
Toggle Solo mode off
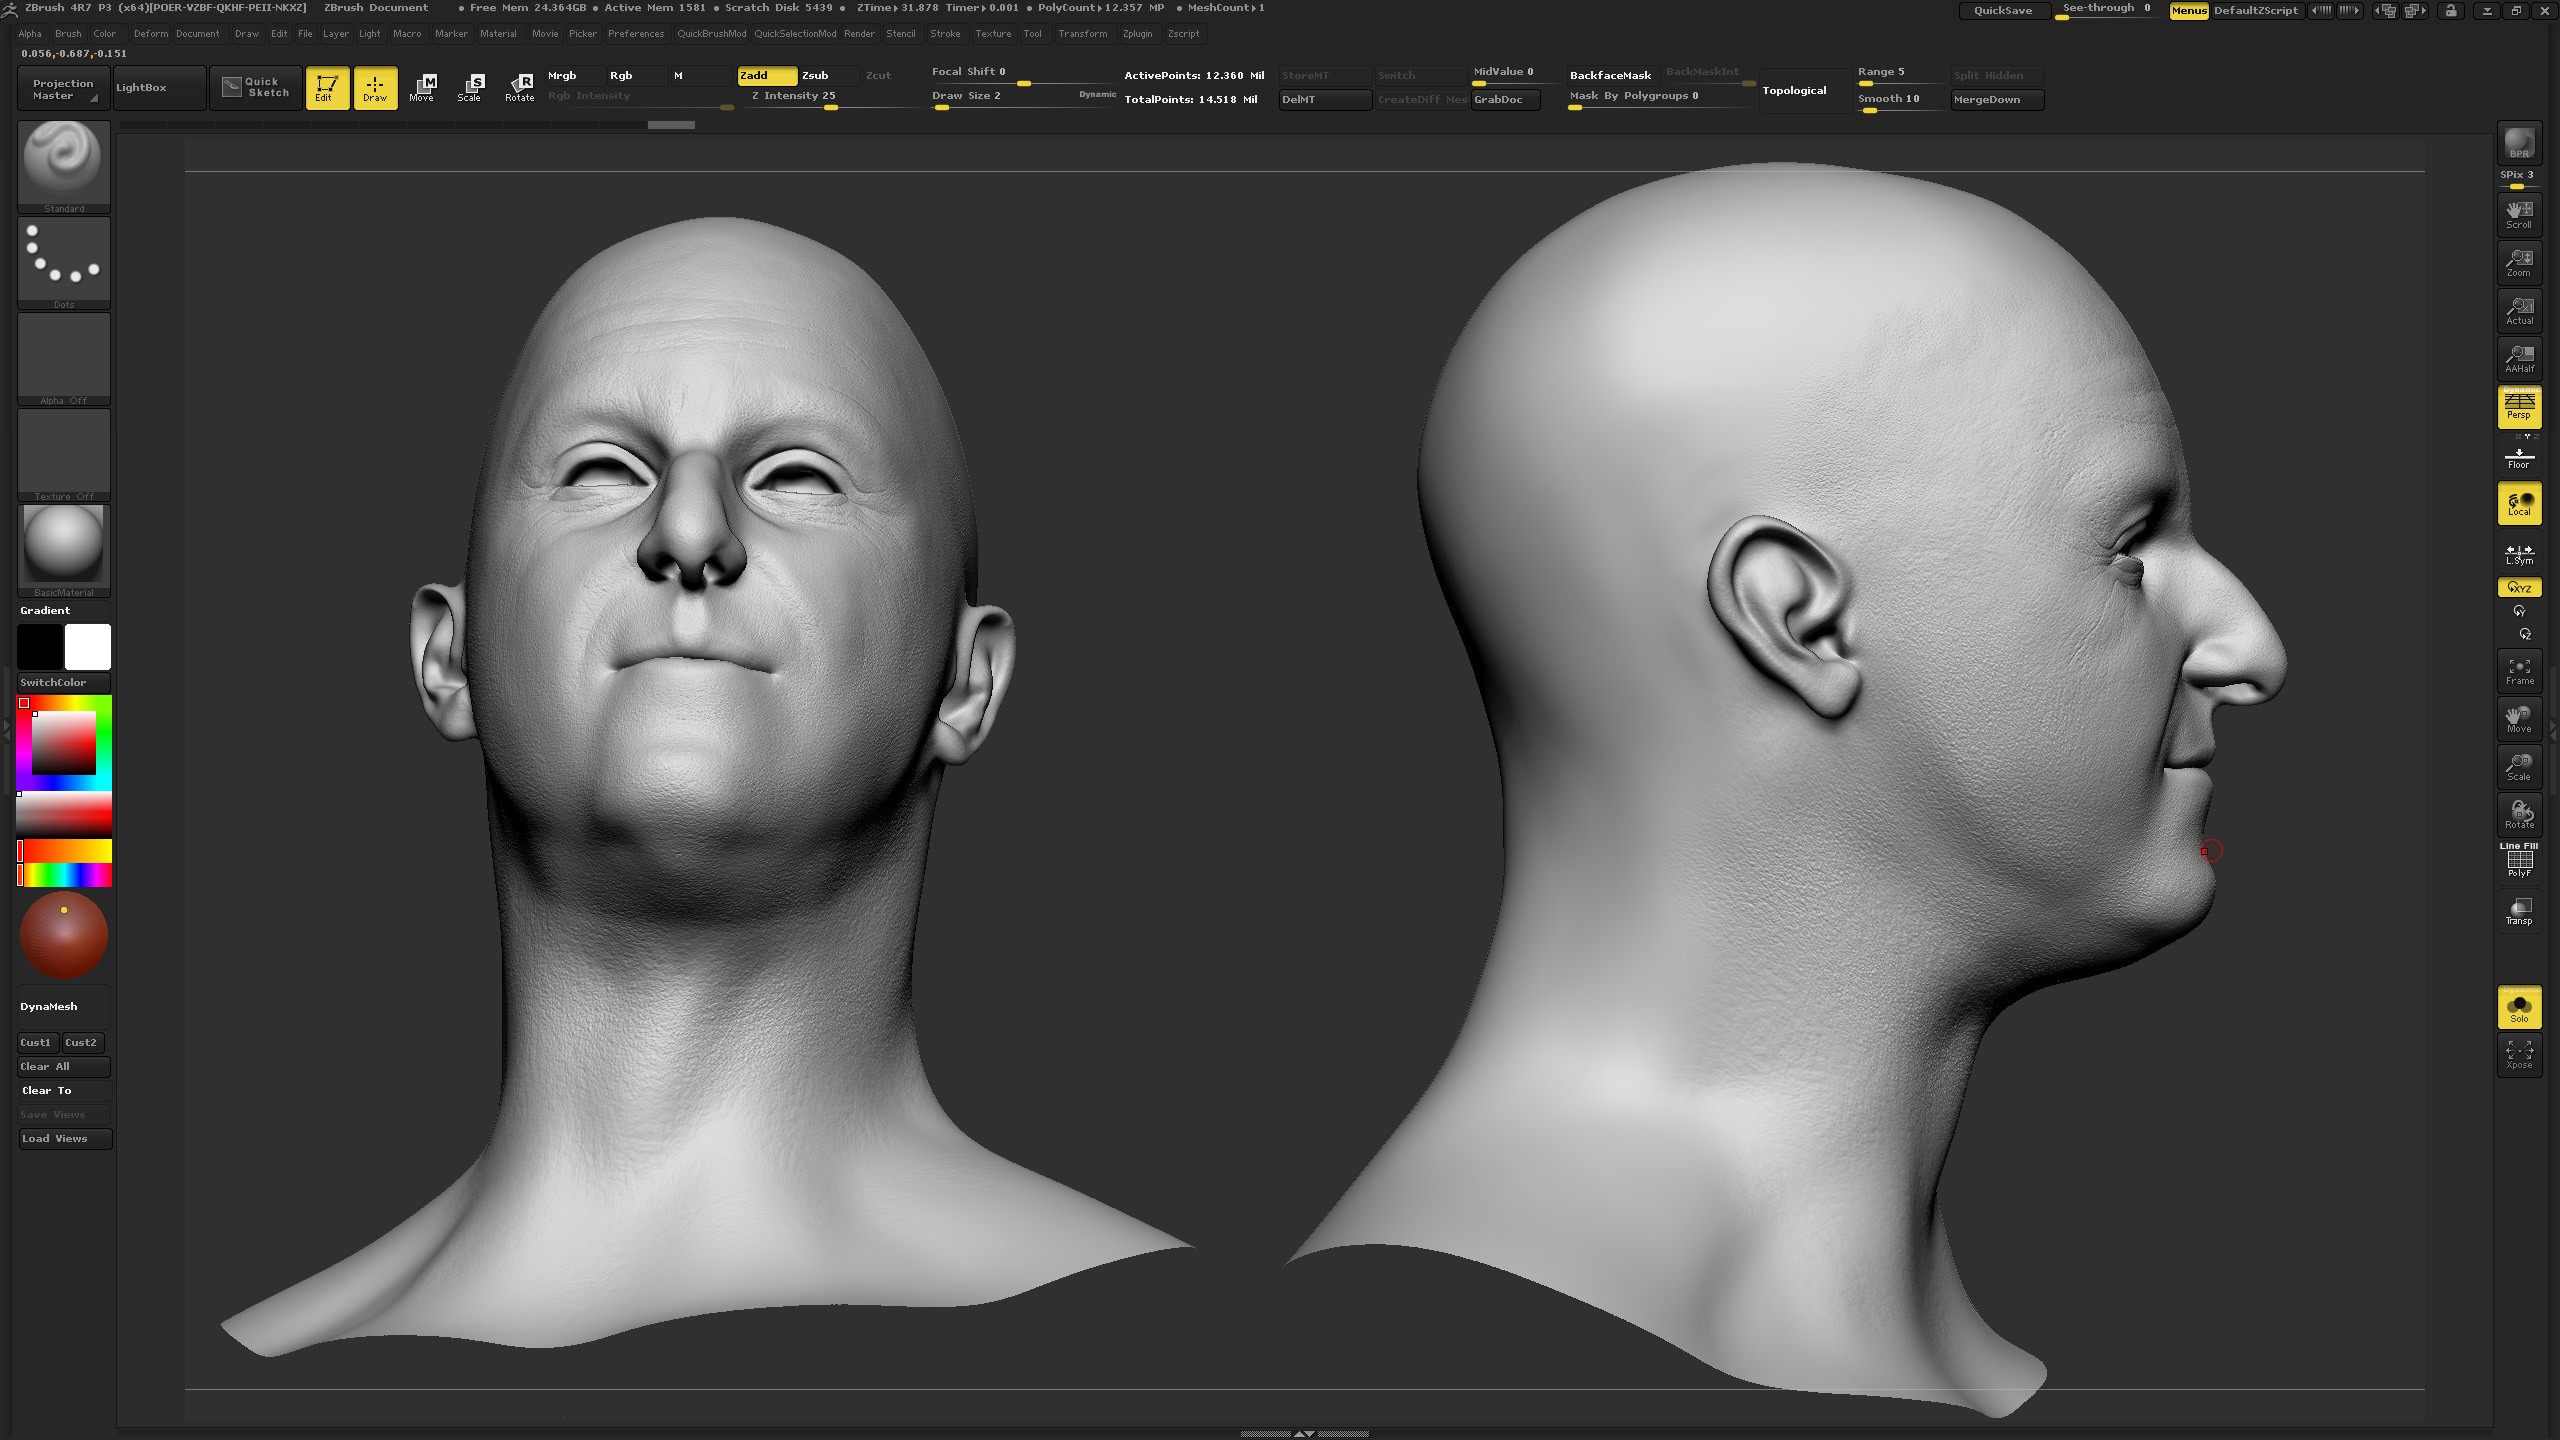coord(2519,1006)
